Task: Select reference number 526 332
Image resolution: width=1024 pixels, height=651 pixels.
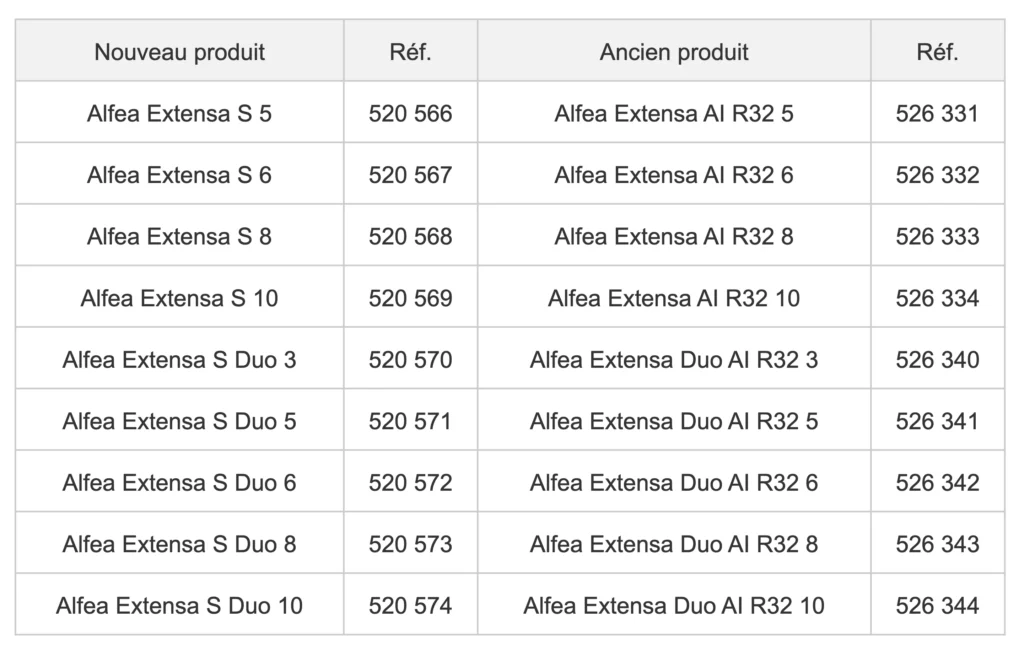Action: [x=937, y=175]
